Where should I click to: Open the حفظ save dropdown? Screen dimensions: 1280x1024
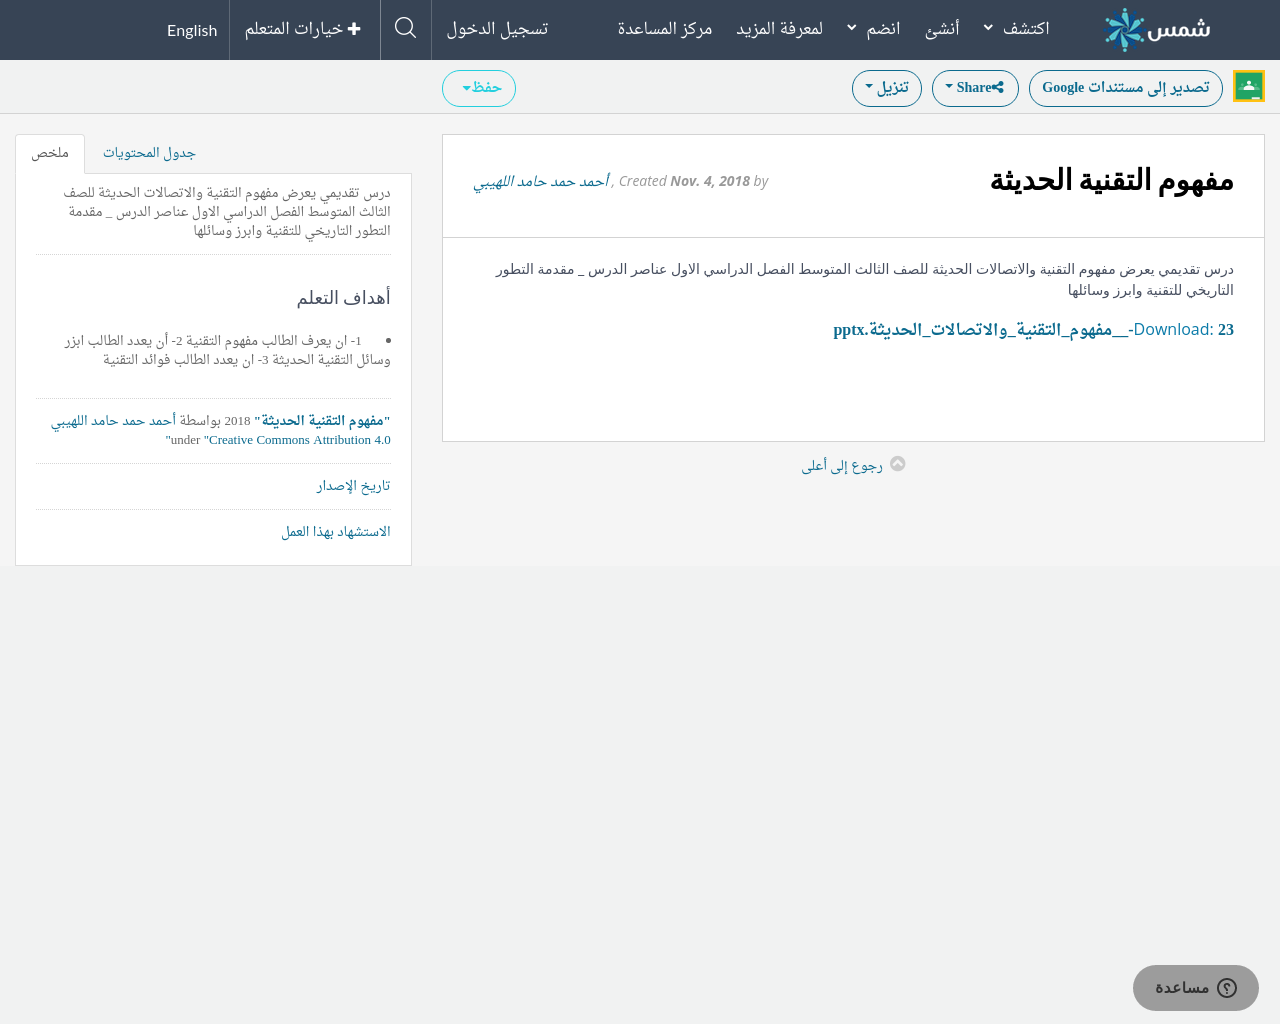click(x=478, y=88)
